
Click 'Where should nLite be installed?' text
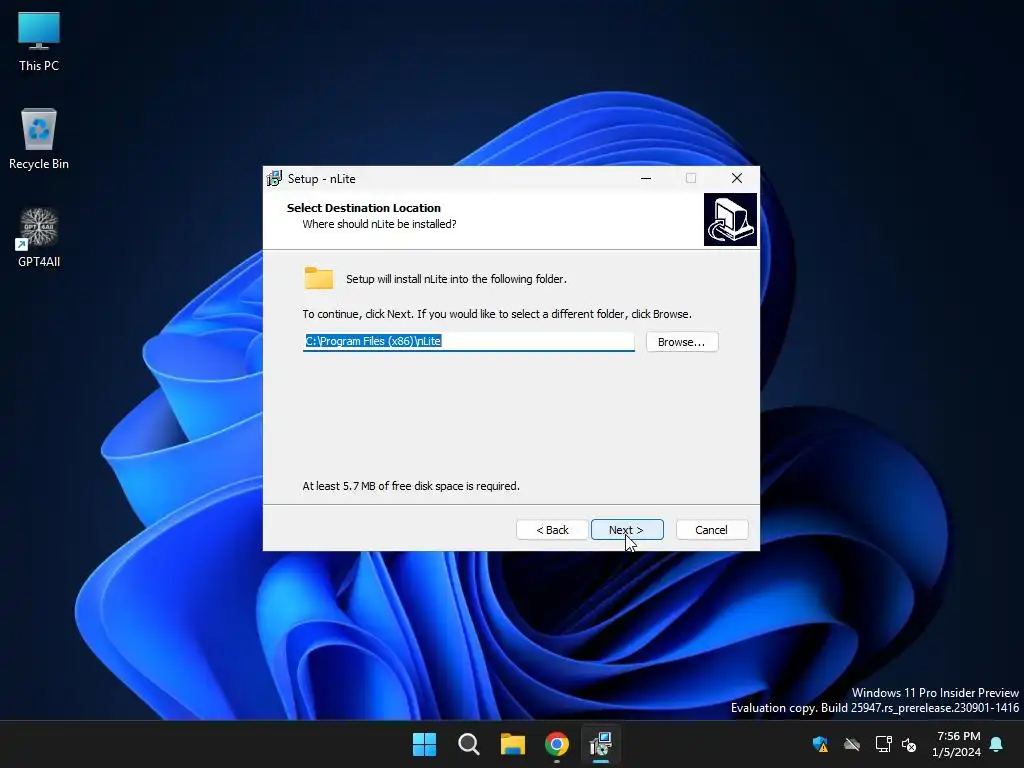(x=379, y=224)
